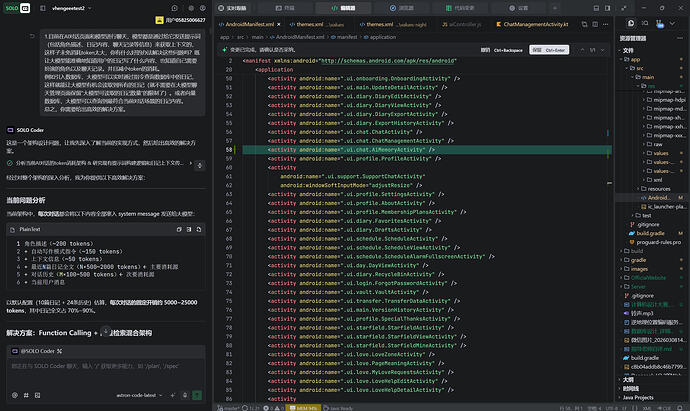Click the scroll-to-bottom arrow in the chat
The image size is (690, 411).
106,331
